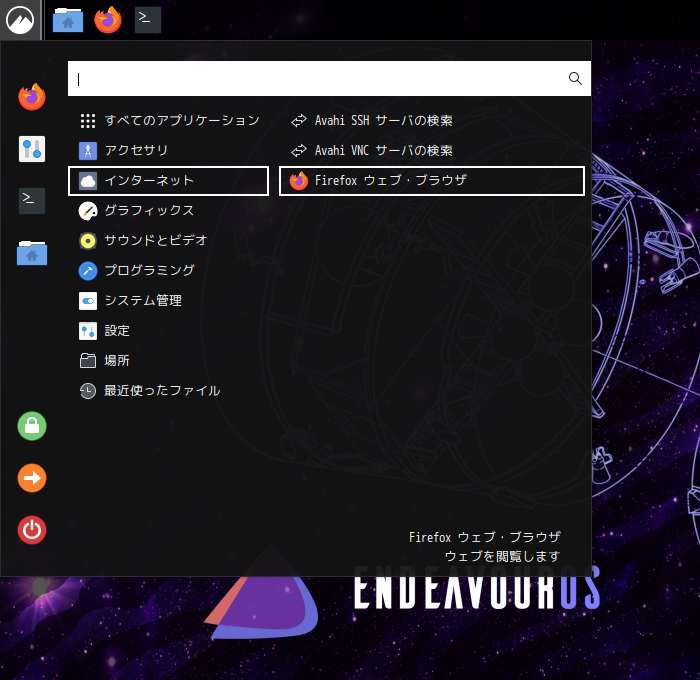Image resolution: width=700 pixels, height=680 pixels.
Task: Open the home folder icon in the menu sidebar
Action: [x=32, y=253]
